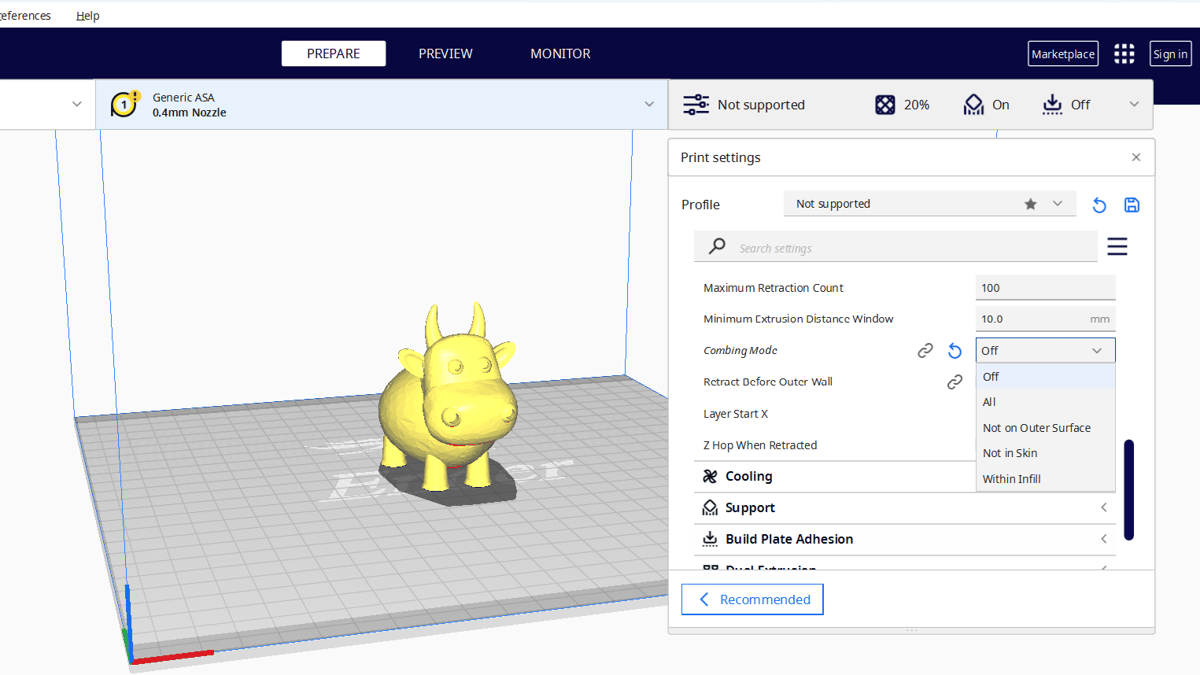The width and height of the screenshot is (1200, 675).
Task: Click the hamburger settings visibility menu icon
Action: (1117, 247)
